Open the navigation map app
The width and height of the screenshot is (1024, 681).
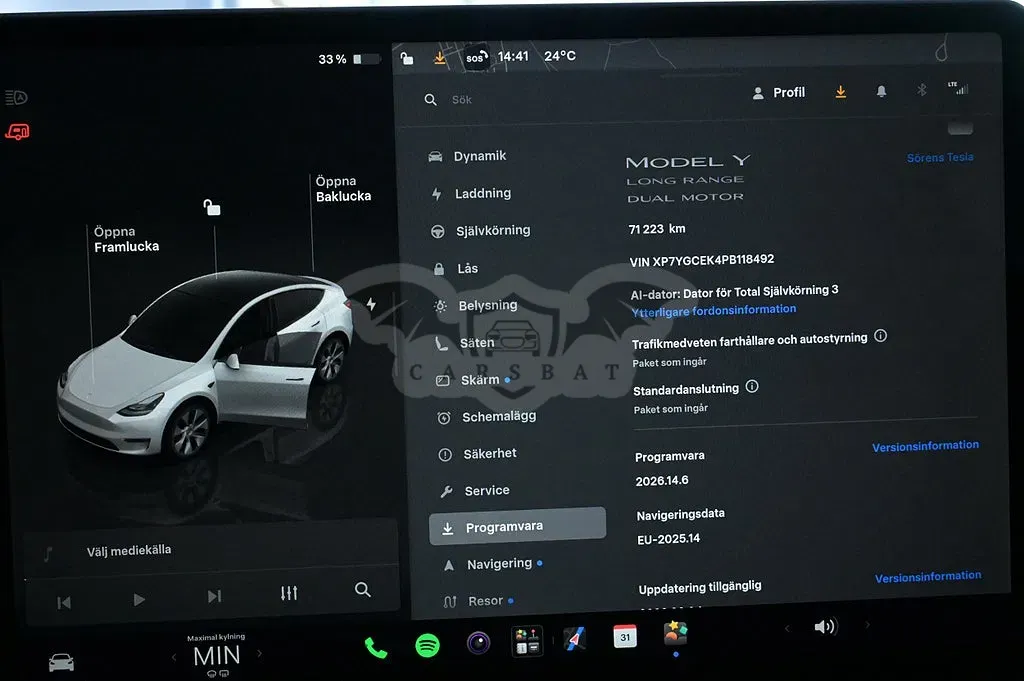tap(575, 639)
